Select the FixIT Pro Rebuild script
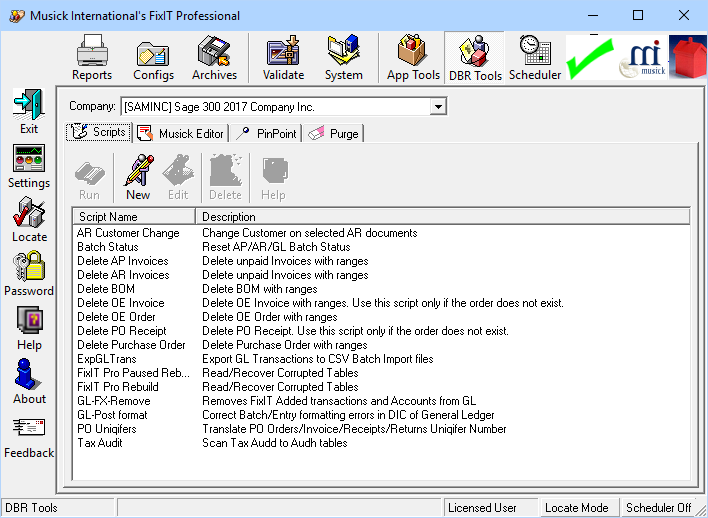The width and height of the screenshot is (708, 518). click(118, 387)
